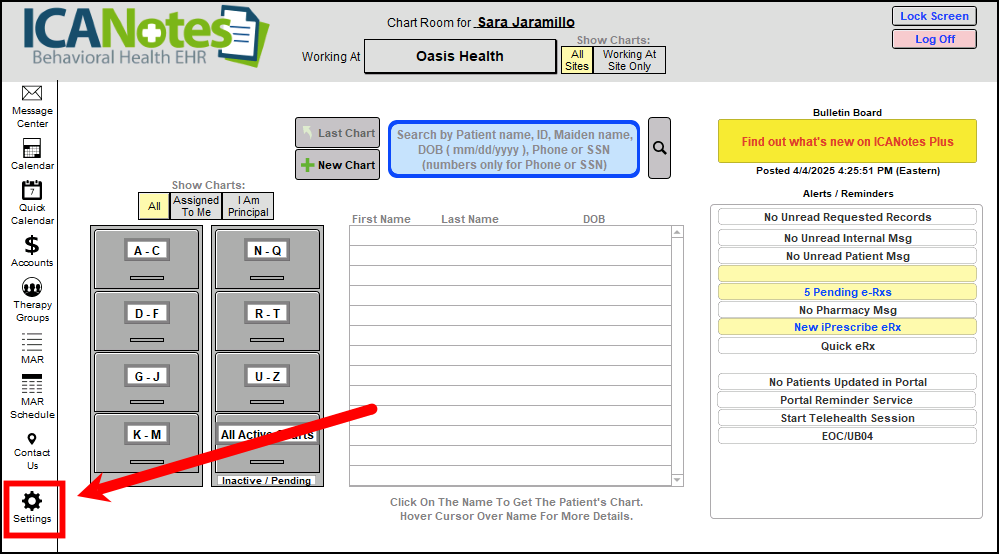Image resolution: width=999 pixels, height=554 pixels.
Task: Select All Sites show charts option
Action: (577, 60)
